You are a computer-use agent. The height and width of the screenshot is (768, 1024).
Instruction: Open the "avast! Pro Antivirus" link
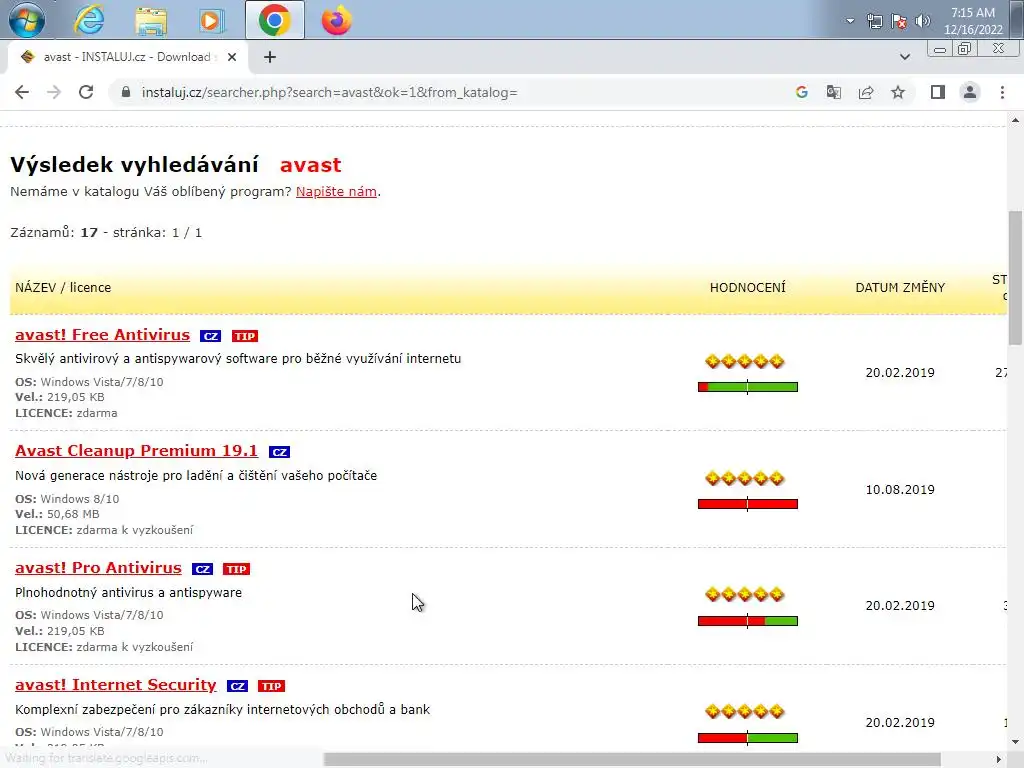[98, 568]
